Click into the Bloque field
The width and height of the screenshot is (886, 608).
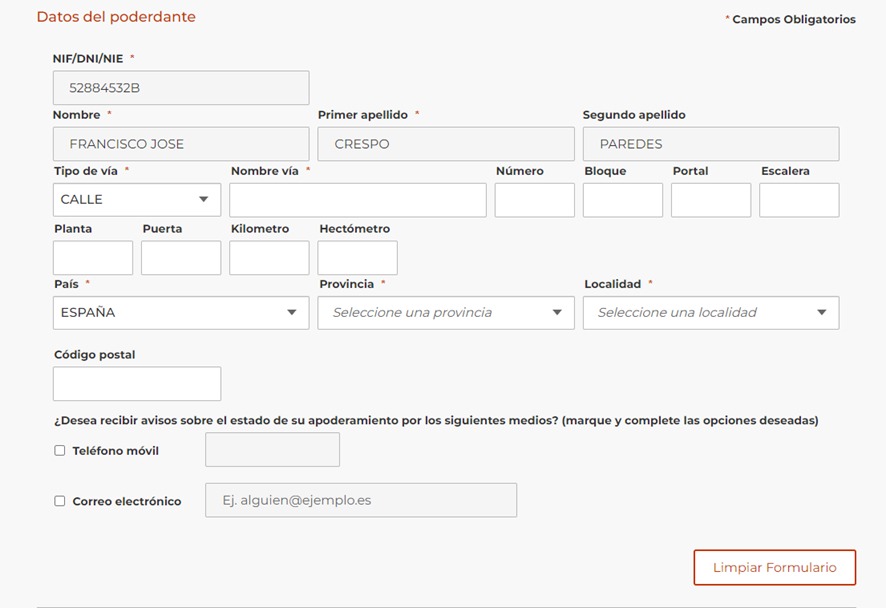click(x=623, y=200)
